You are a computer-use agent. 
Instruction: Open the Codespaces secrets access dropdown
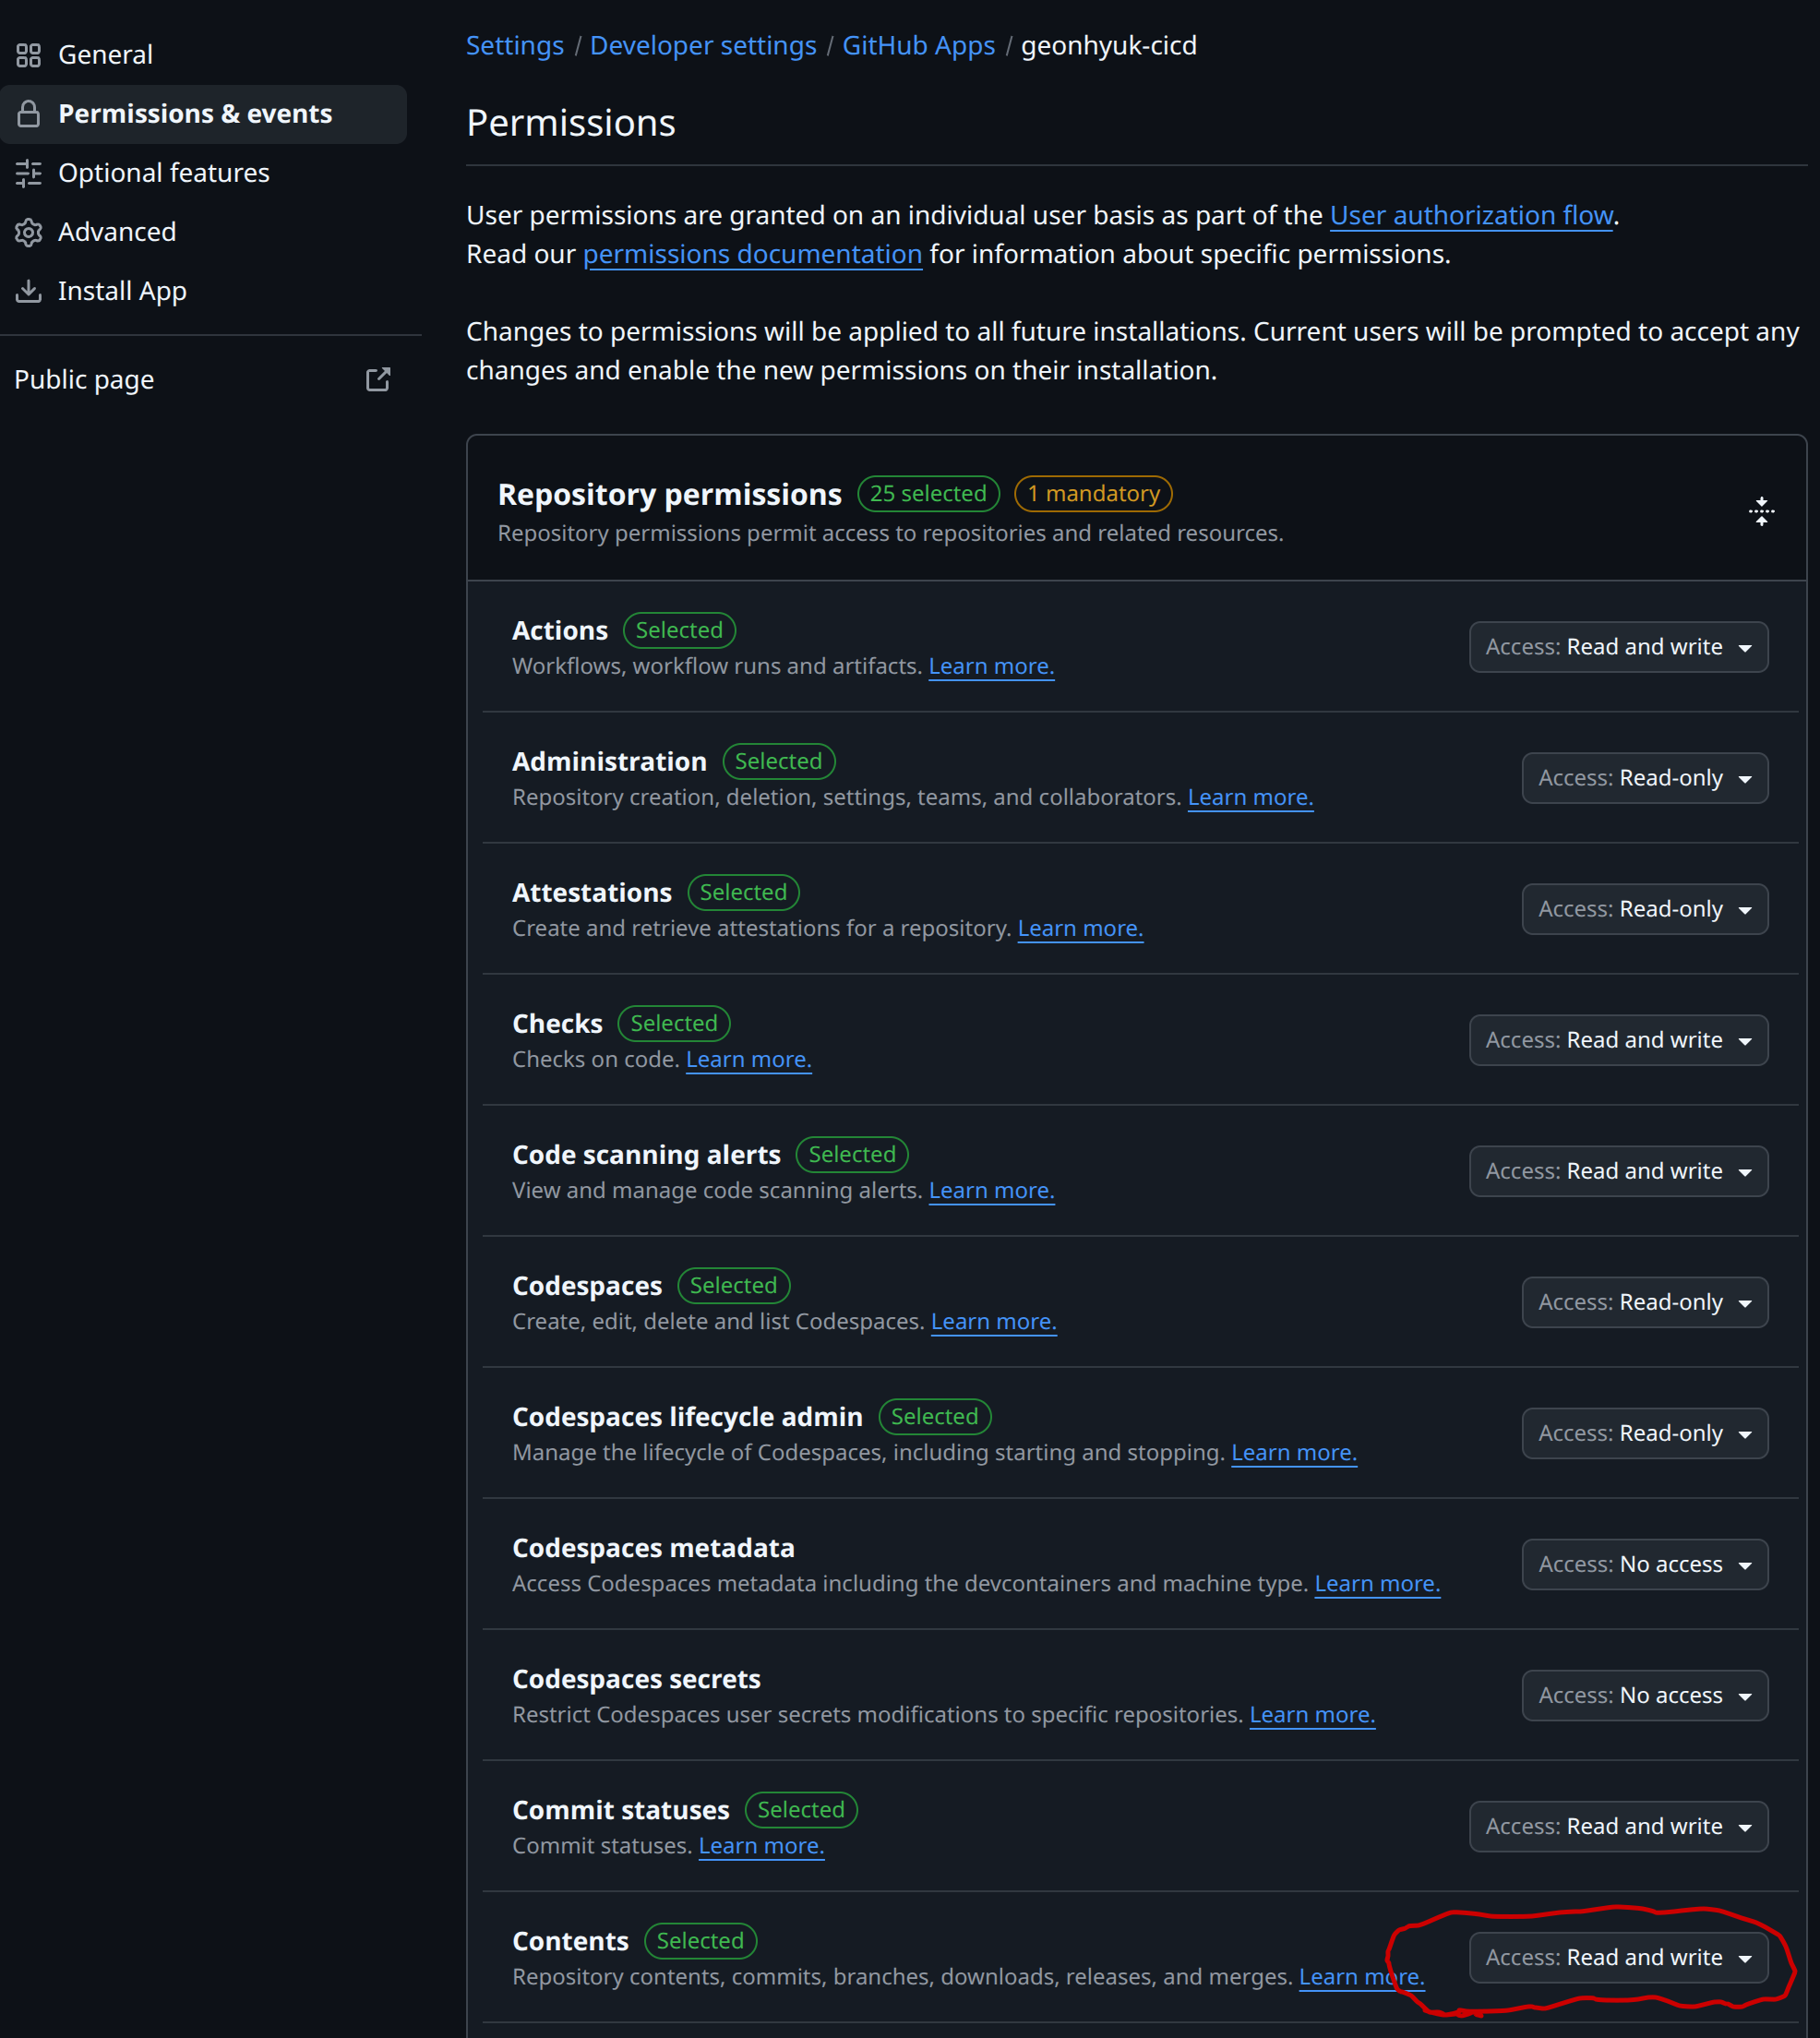[x=1644, y=1695]
